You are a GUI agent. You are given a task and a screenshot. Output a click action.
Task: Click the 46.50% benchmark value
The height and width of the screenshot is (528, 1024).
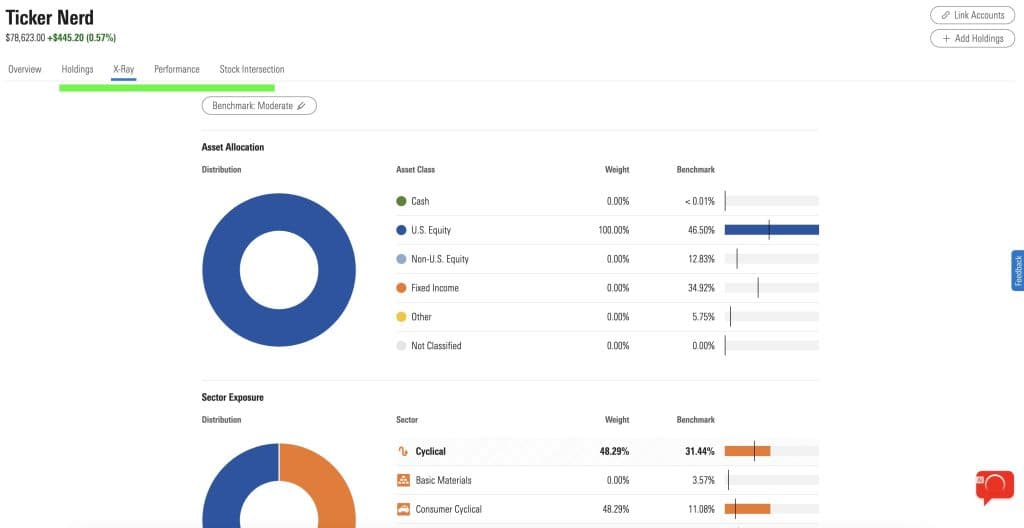pos(701,230)
